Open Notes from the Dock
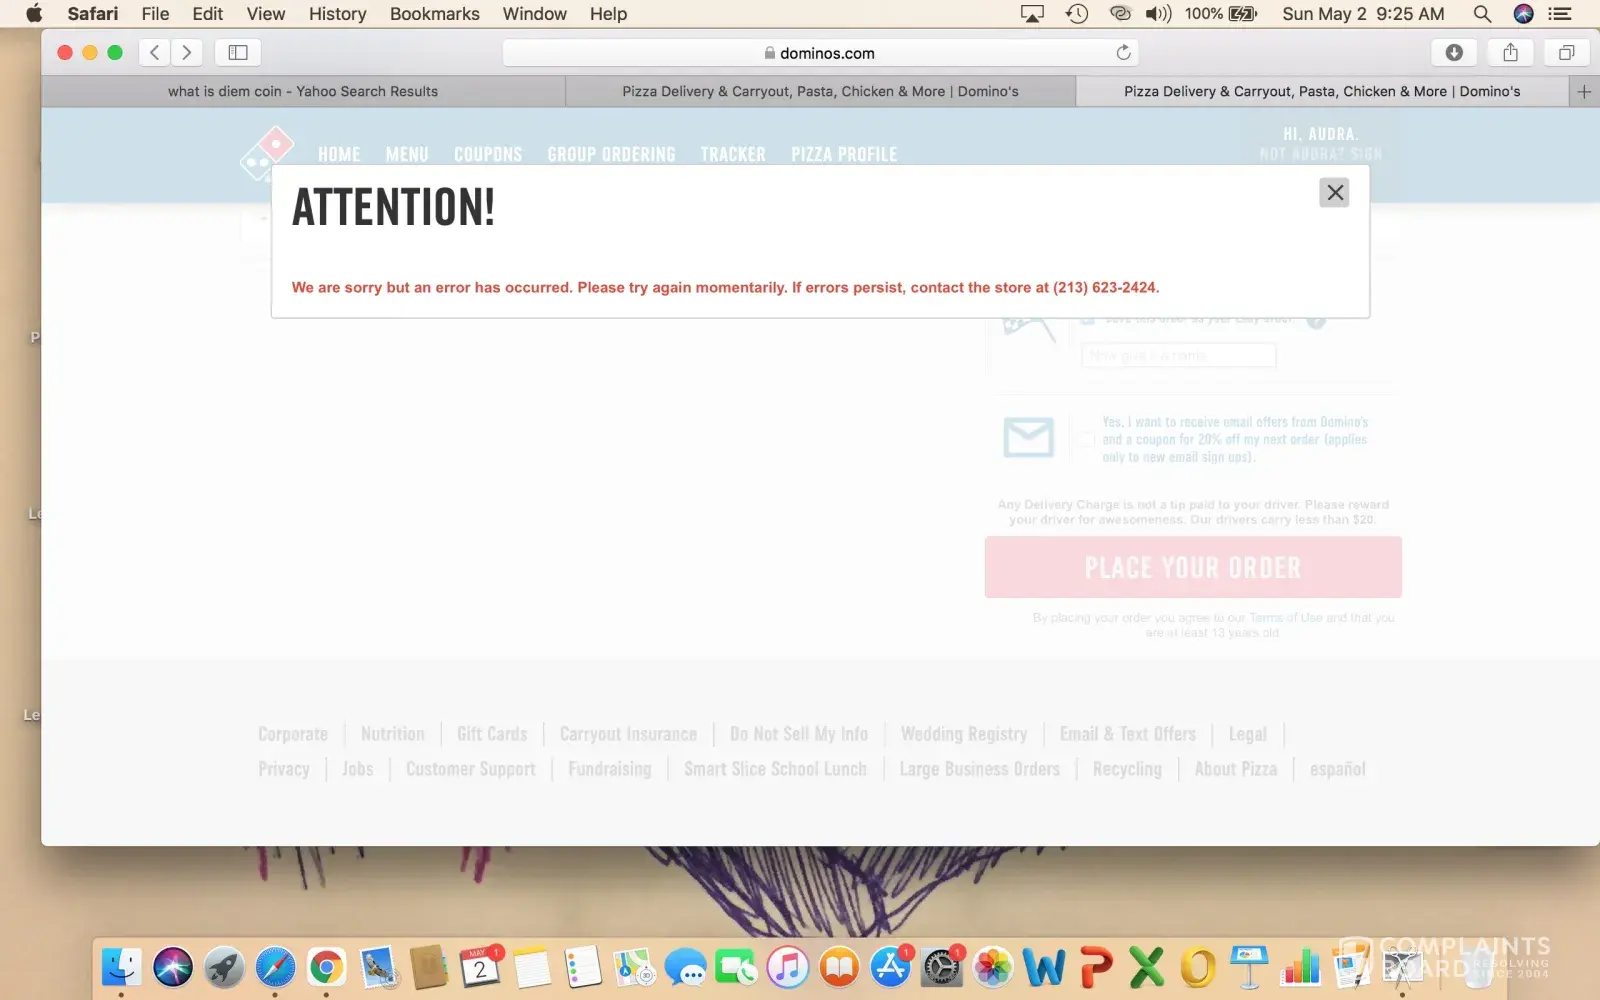 pyautogui.click(x=532, y=967)
